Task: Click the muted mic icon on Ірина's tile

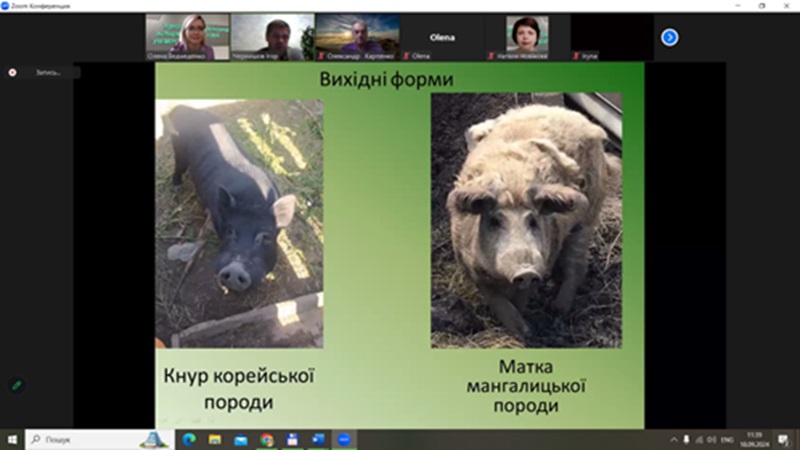Action: (x=576, y=56)
